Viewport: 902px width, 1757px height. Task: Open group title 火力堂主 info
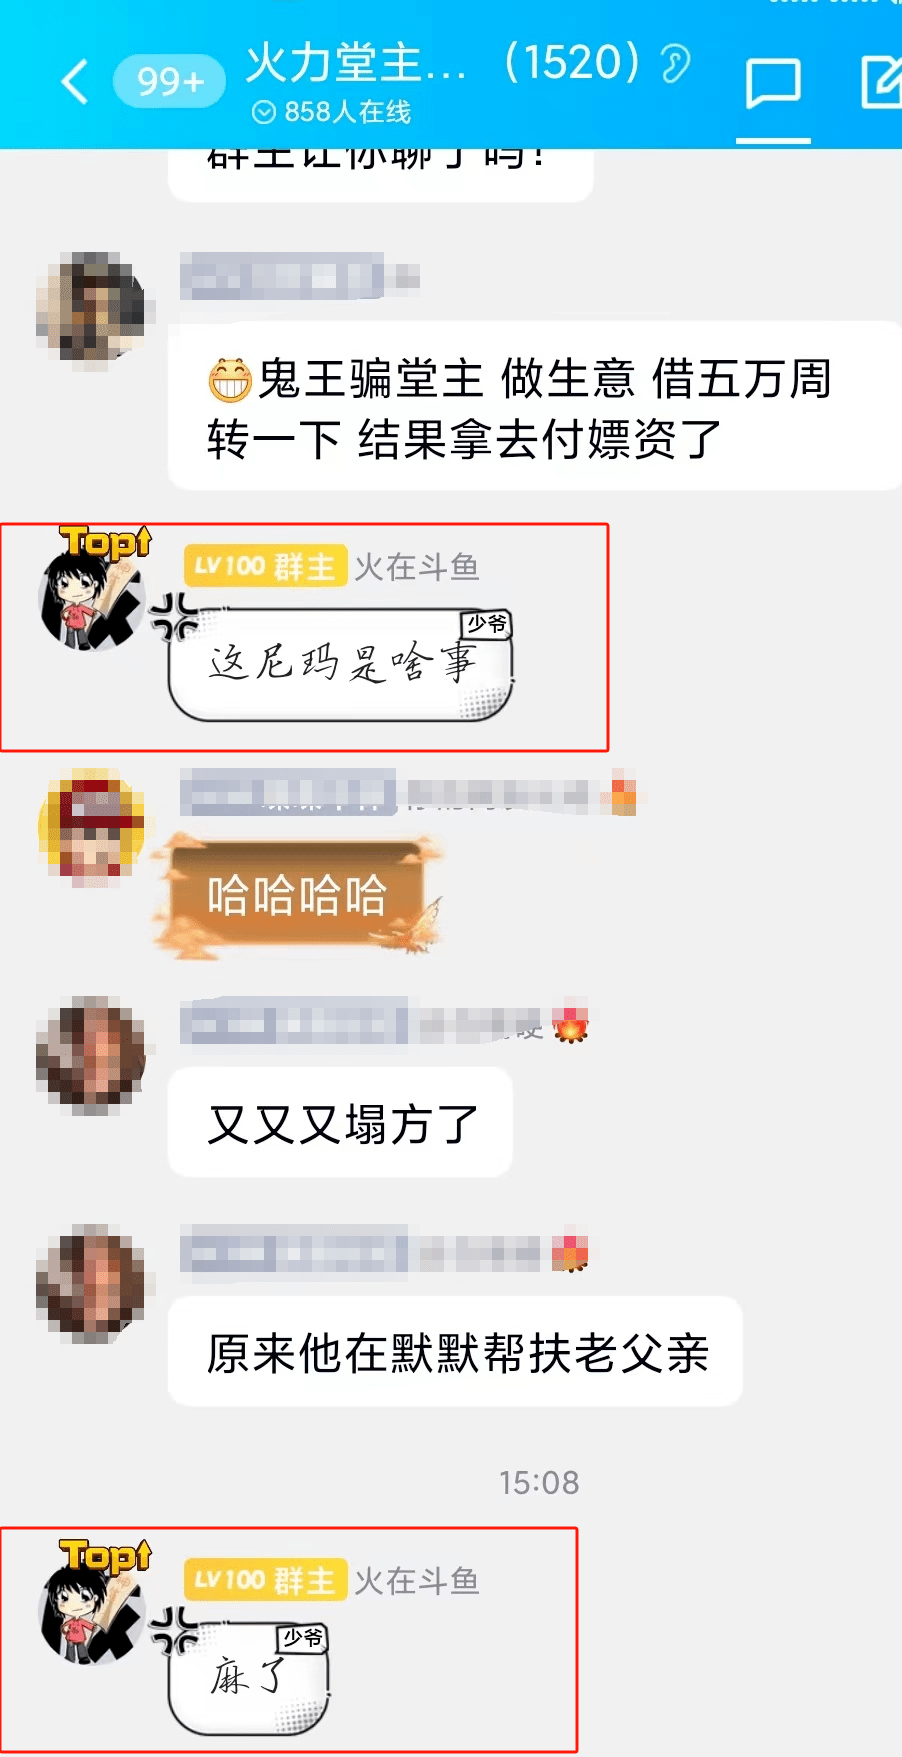[x=356, y=62]
